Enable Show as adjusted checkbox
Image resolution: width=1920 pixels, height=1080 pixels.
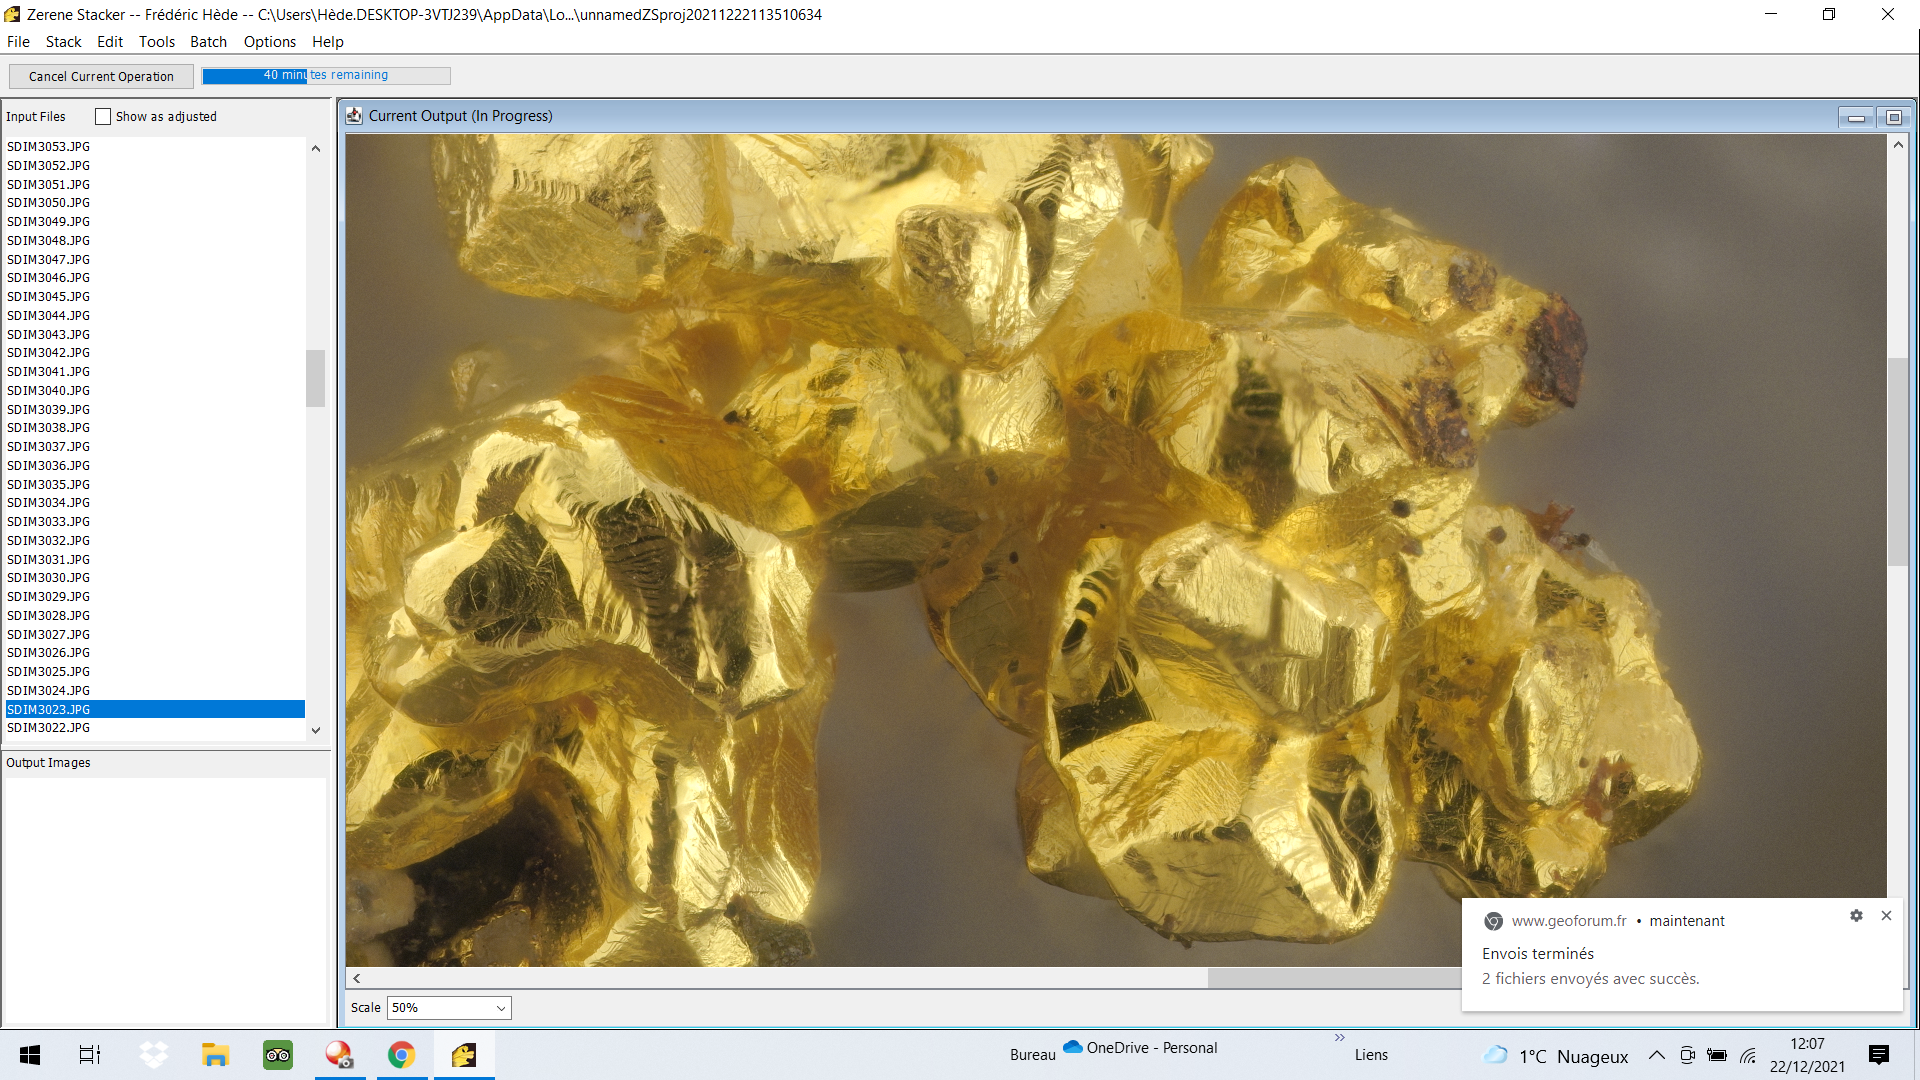click(x=103, y=117)
